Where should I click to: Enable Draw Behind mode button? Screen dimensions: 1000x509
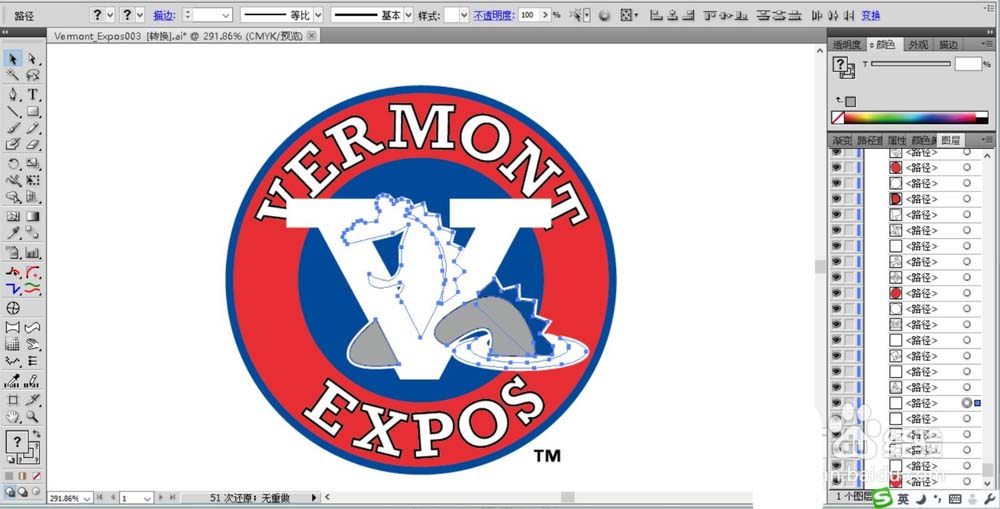22,492
